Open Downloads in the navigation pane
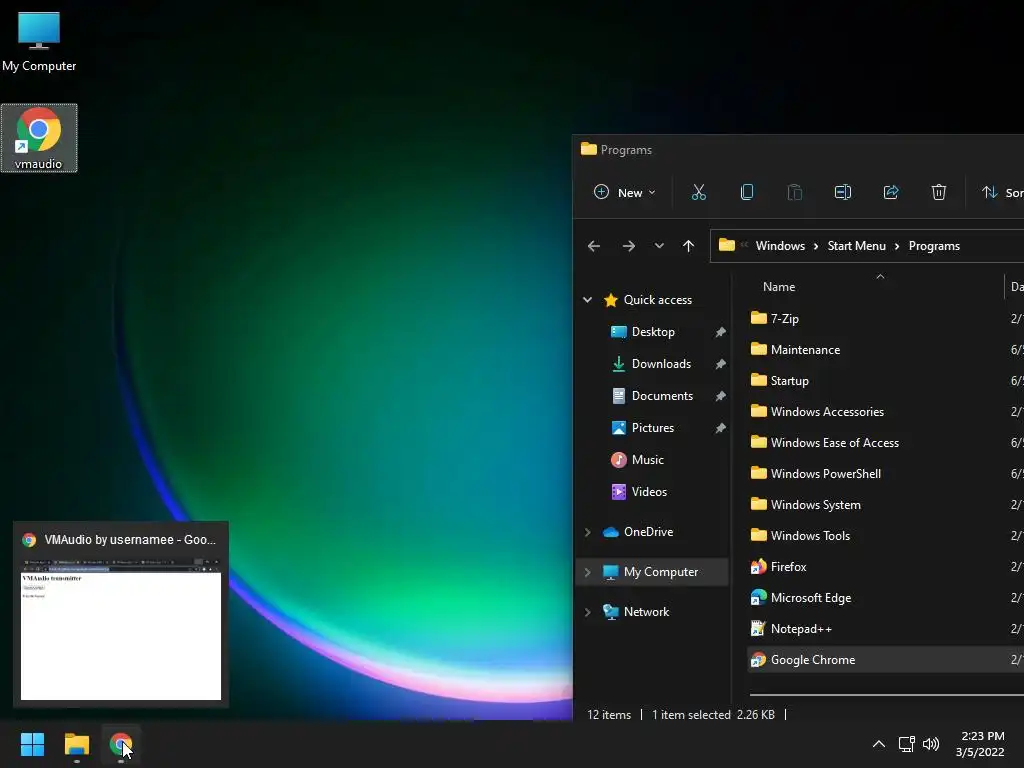The image size is (1024, 768). point(661,364)
